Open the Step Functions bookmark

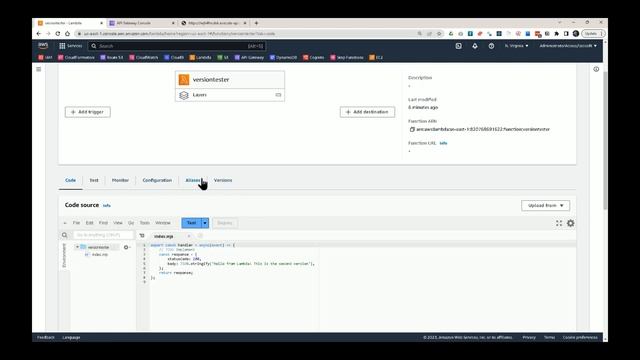click(347, 58)
